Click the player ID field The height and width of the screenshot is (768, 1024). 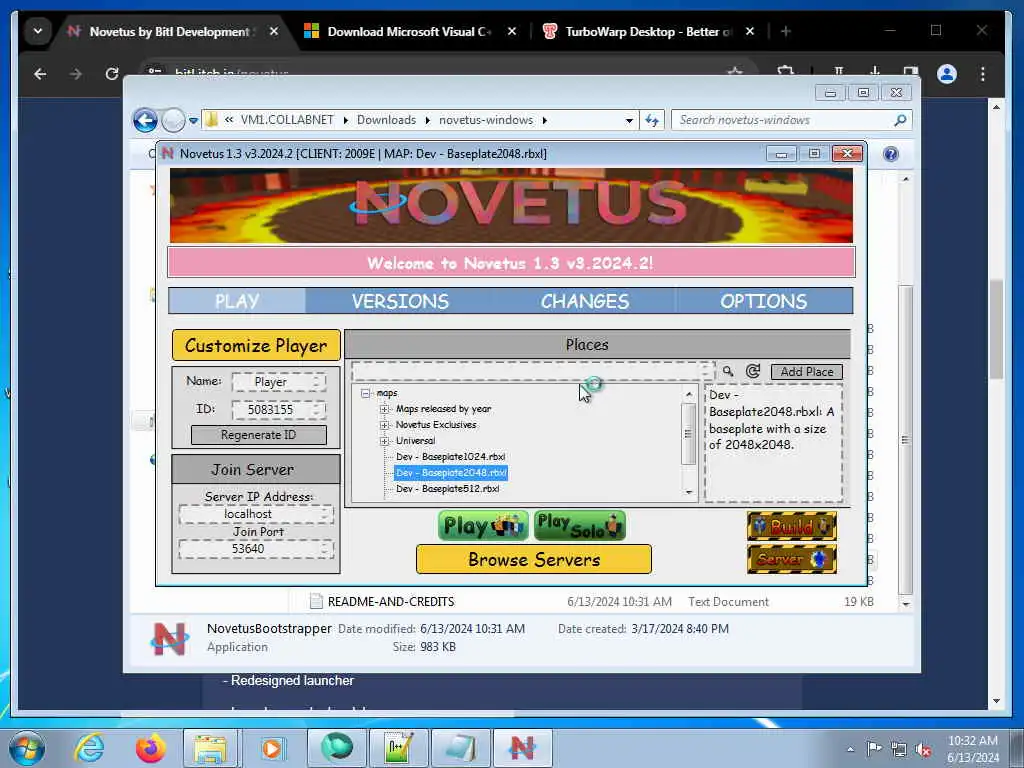[279, 409]
